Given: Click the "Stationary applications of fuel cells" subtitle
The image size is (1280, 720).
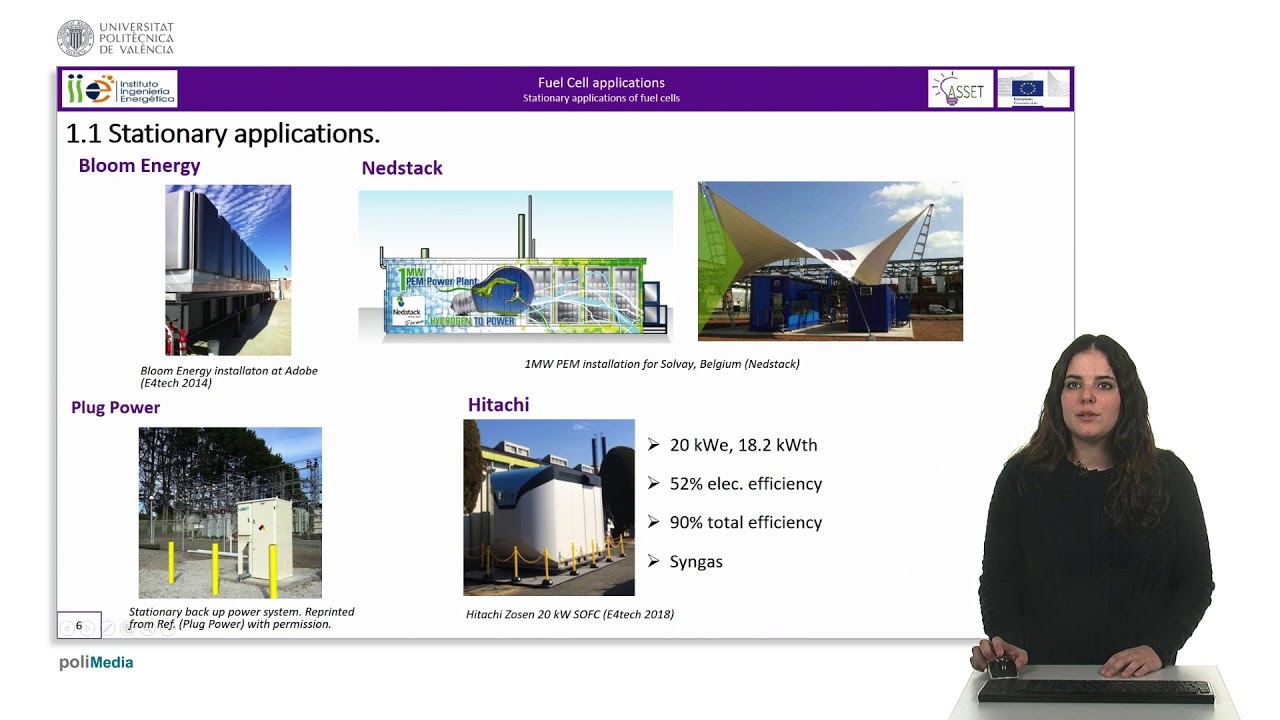Looking at the screenshot, I should [x=601, y=98].
